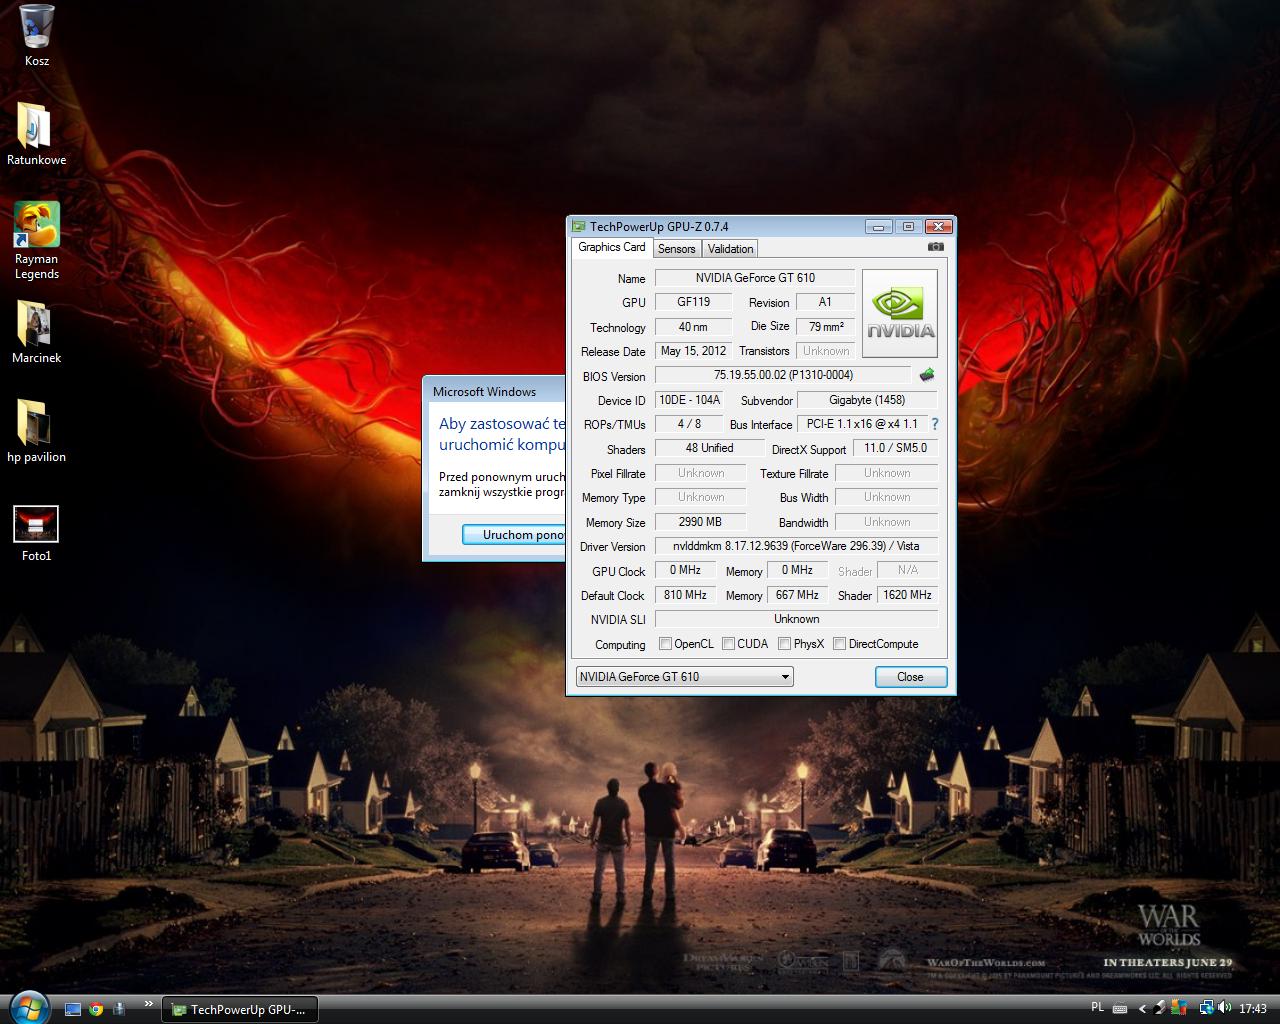Click the GPU-Z title bar app icon
Screen dimensions: 1280x1024
pos(579,226)
